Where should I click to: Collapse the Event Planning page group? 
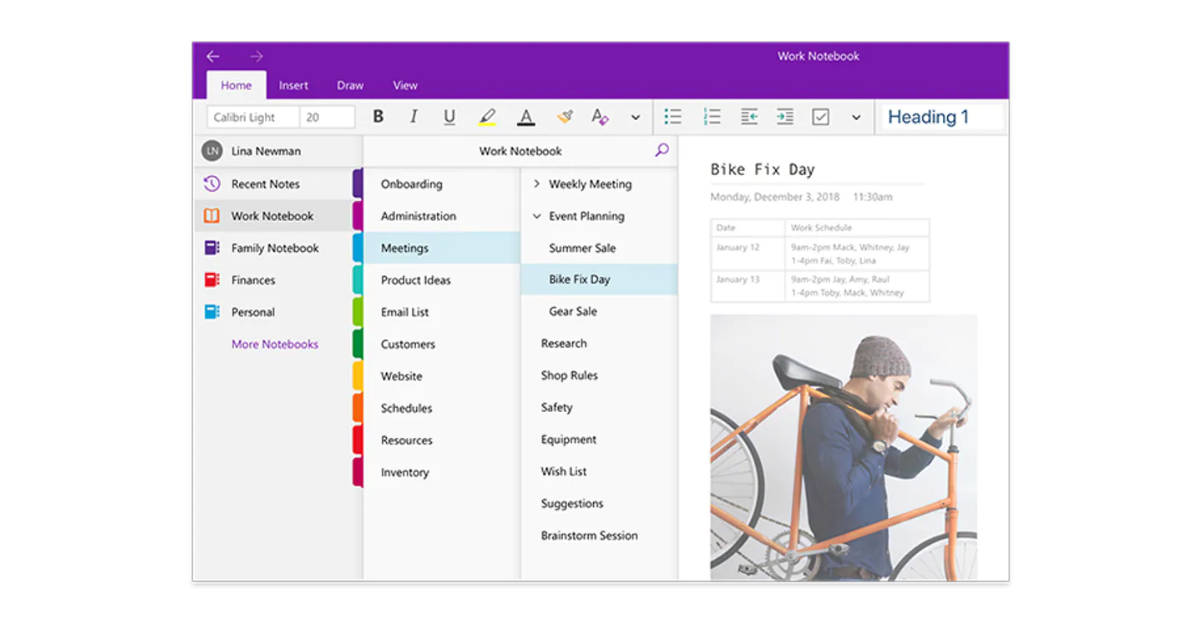[x=537, y=216]
